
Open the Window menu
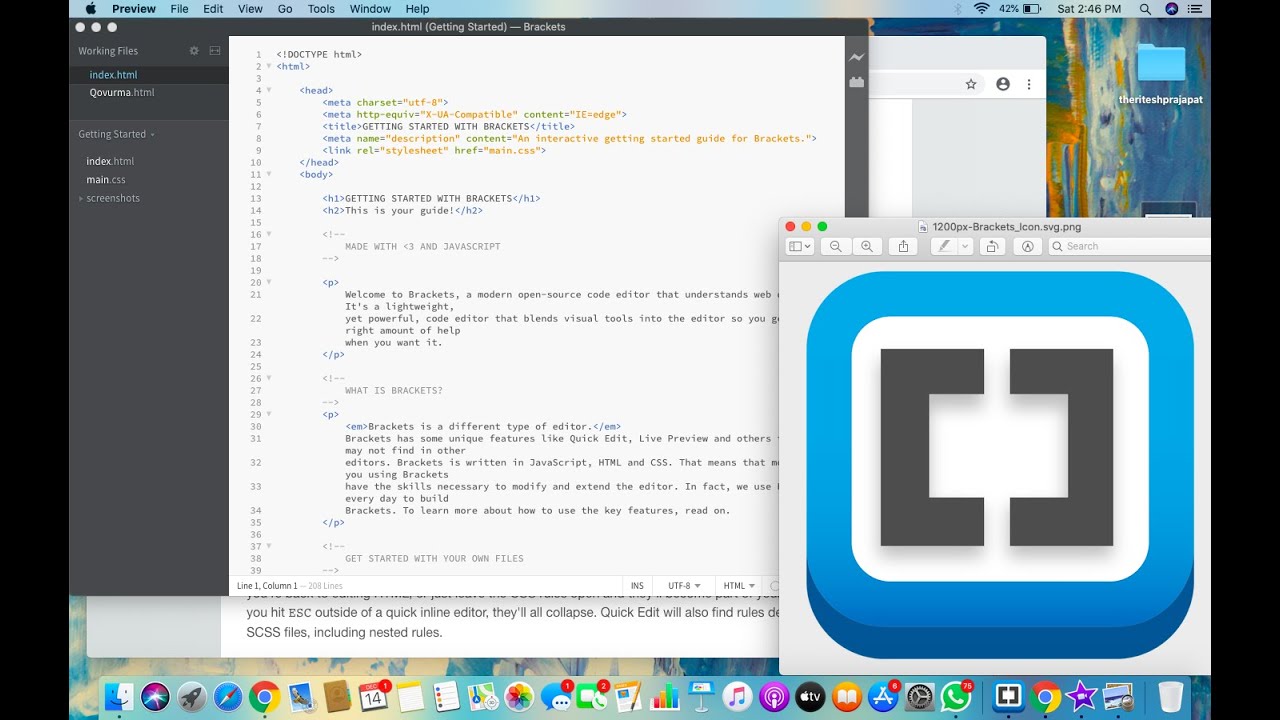370,9
